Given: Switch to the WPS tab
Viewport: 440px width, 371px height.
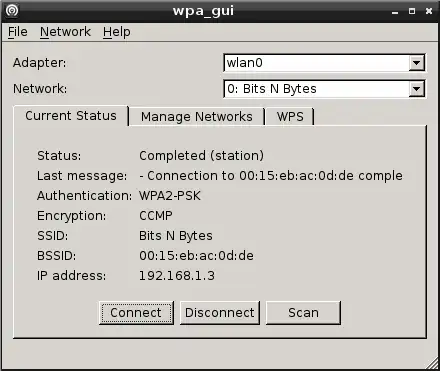Looking at the screenshot, I should tap(290, 117).
